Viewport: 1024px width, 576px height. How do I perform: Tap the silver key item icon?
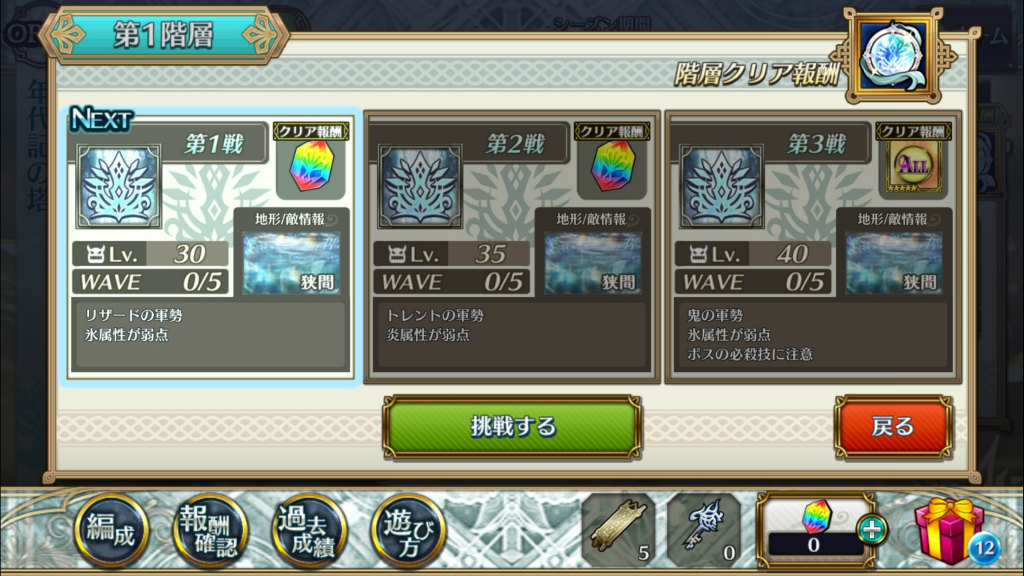[705, 529]
